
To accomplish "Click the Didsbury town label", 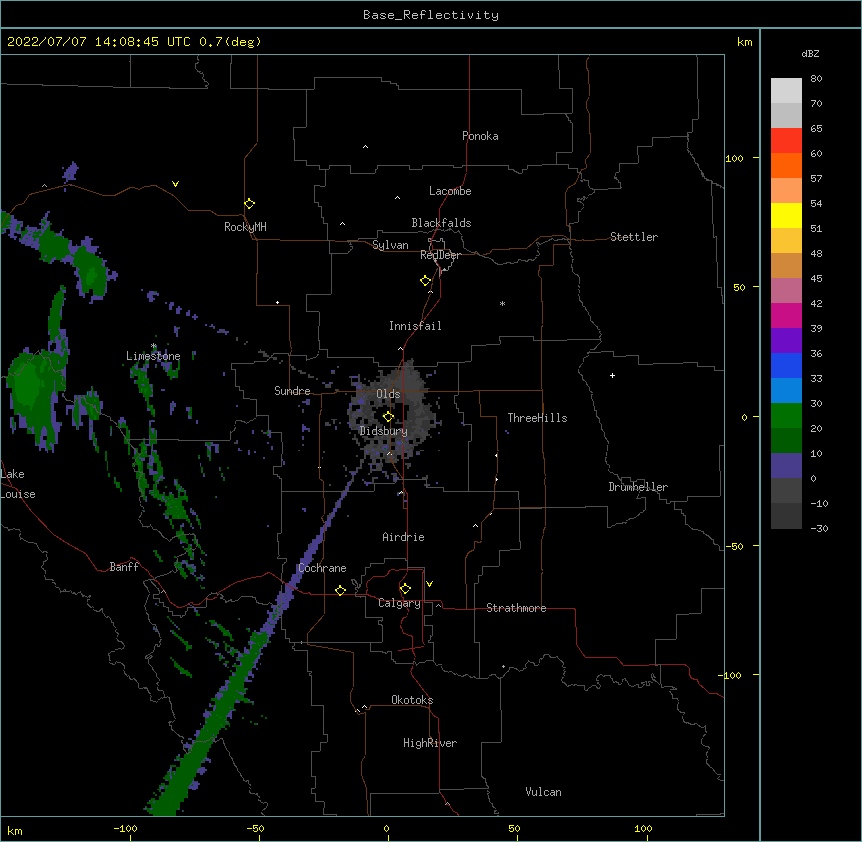I will (x=384, y=431).
